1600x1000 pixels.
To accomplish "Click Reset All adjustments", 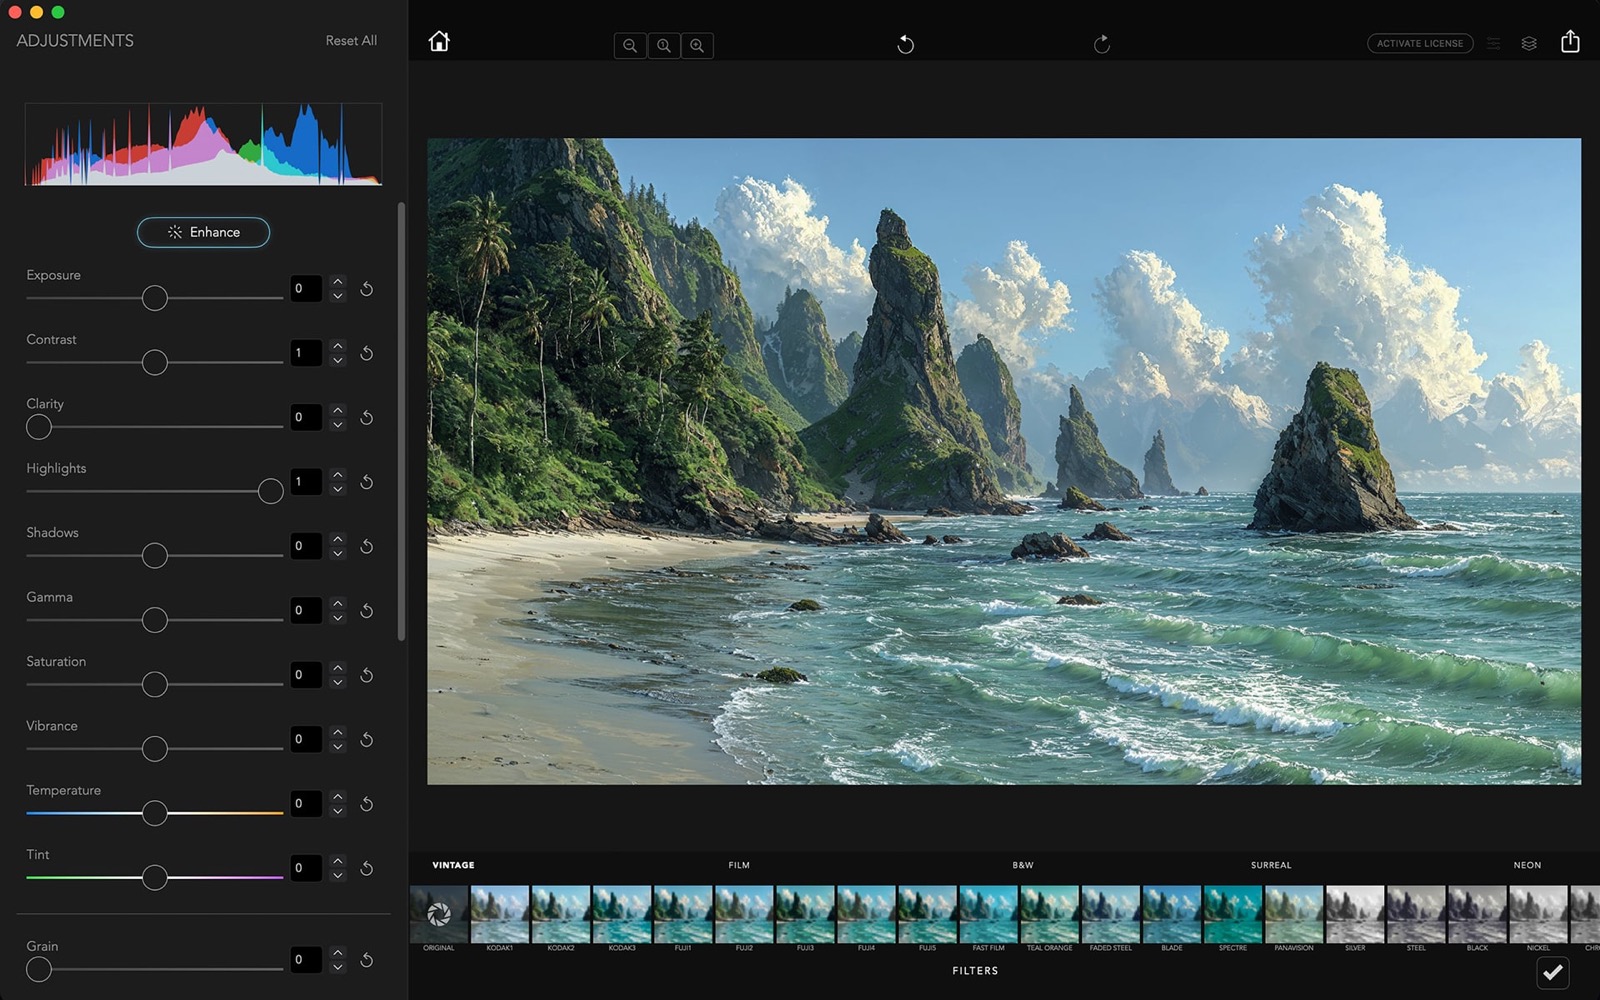I will coord(351,41).
